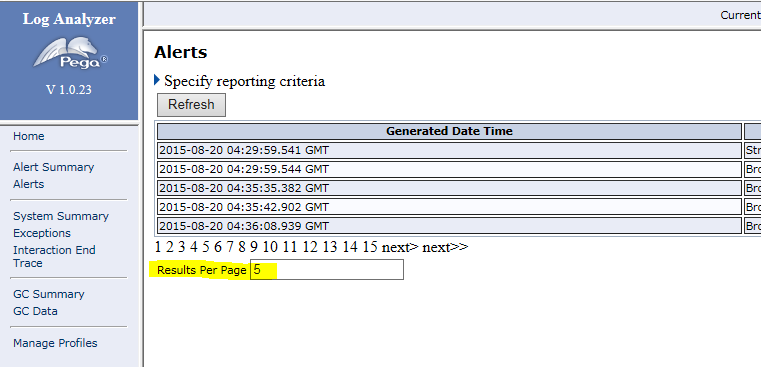Select row 2015-08-20 04:36:08.939 GMT
761x367 pixels.
[x=449, y=226]
